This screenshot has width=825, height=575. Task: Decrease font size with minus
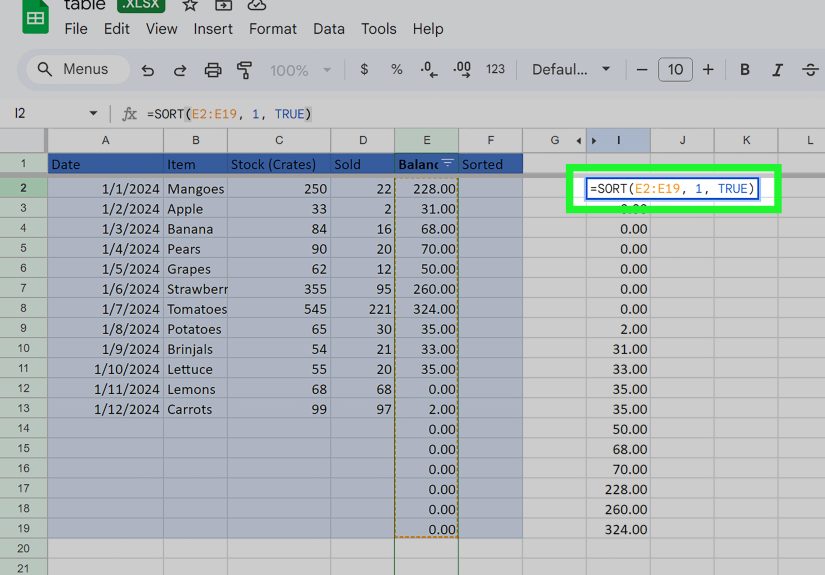point(642,69)
